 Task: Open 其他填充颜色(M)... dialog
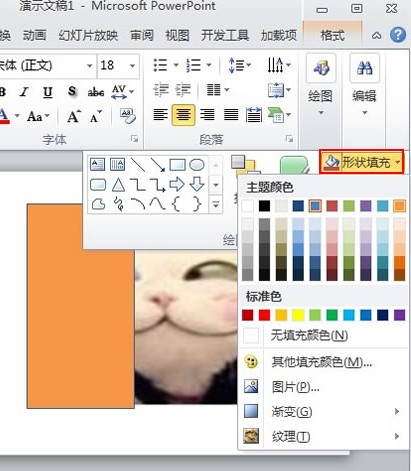click(323, 362)
